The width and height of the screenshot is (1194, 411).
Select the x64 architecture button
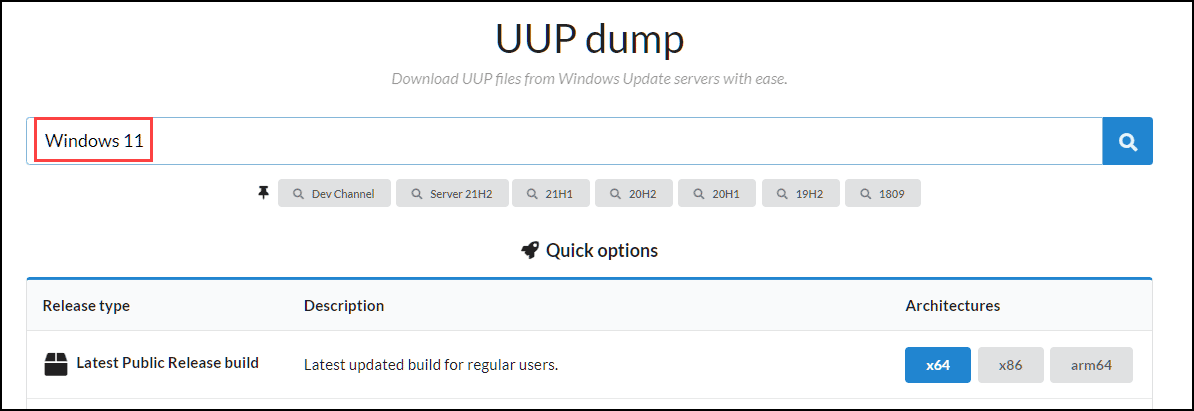pyautogui.click(x=937, y=365)
